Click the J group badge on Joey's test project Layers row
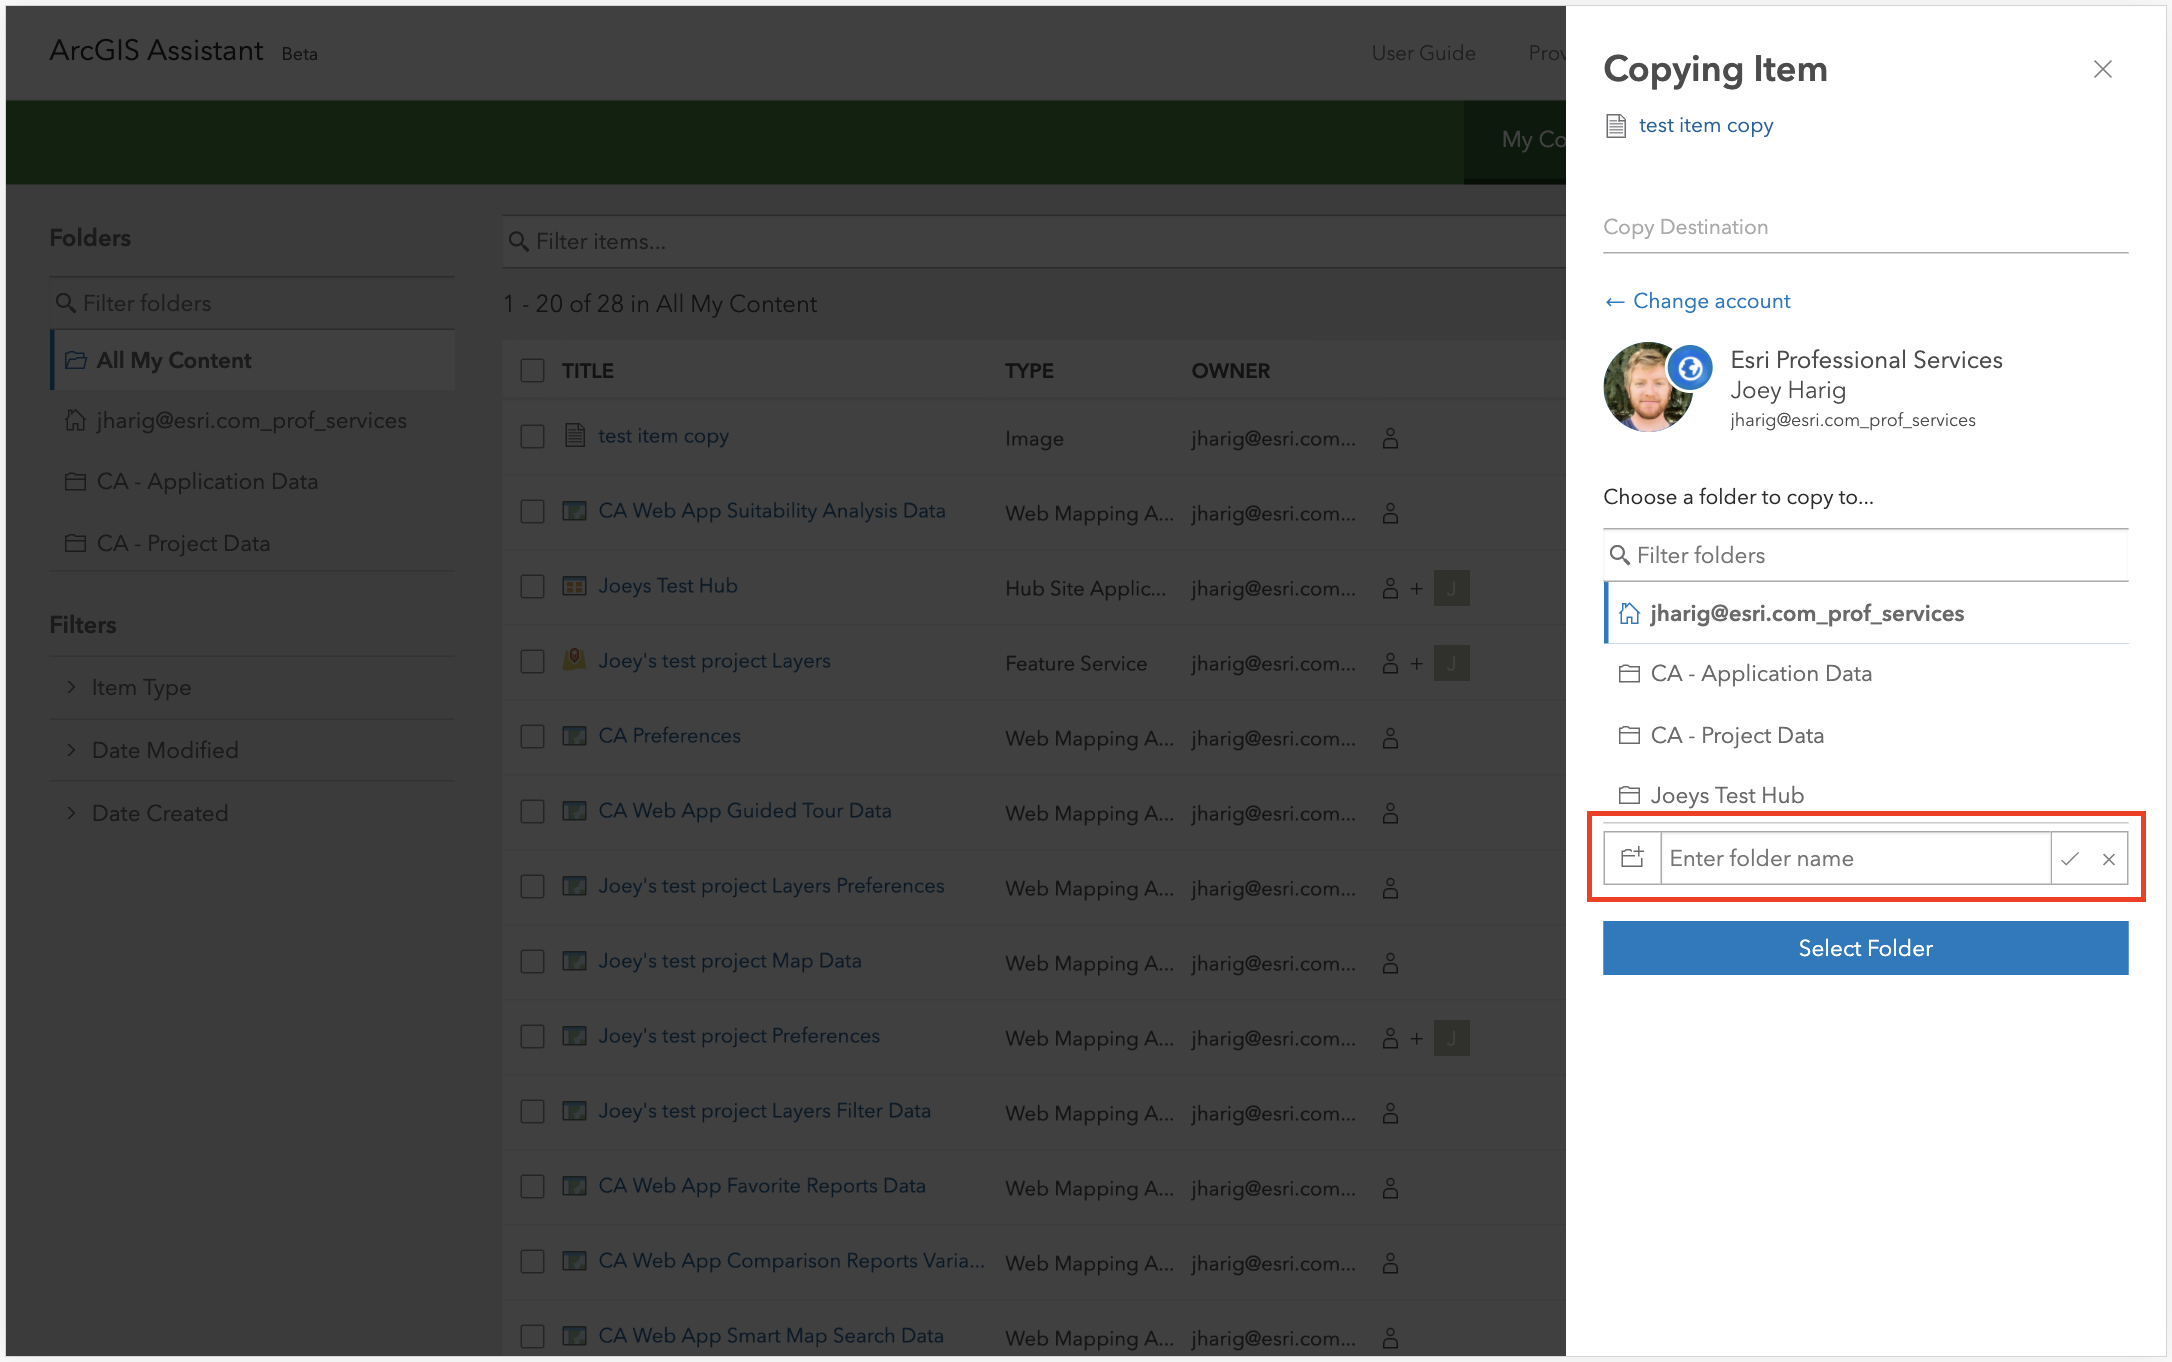The image size is (2172, 1362). pyautogui.click(x=1451, y=663)
